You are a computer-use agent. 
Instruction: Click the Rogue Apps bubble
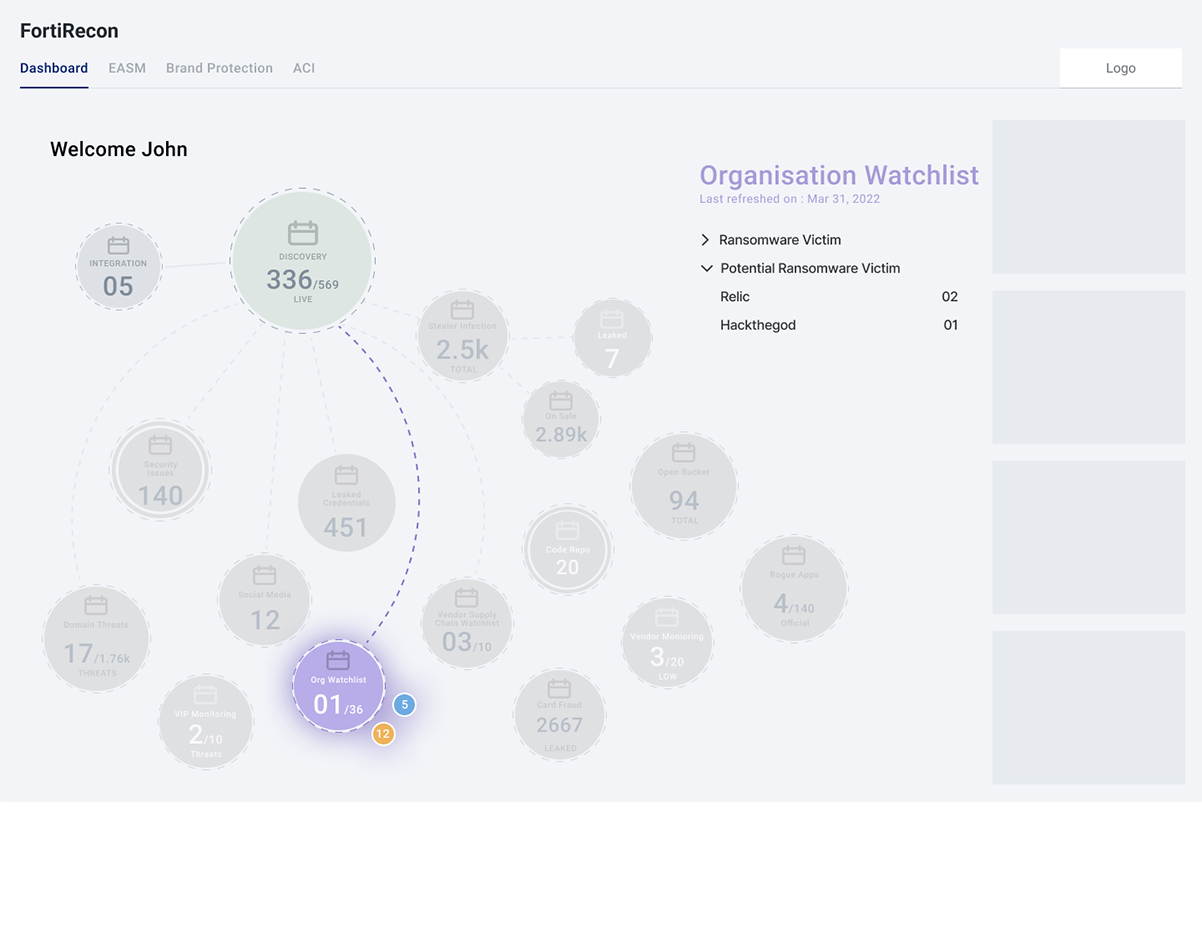(x=794, y=588)
